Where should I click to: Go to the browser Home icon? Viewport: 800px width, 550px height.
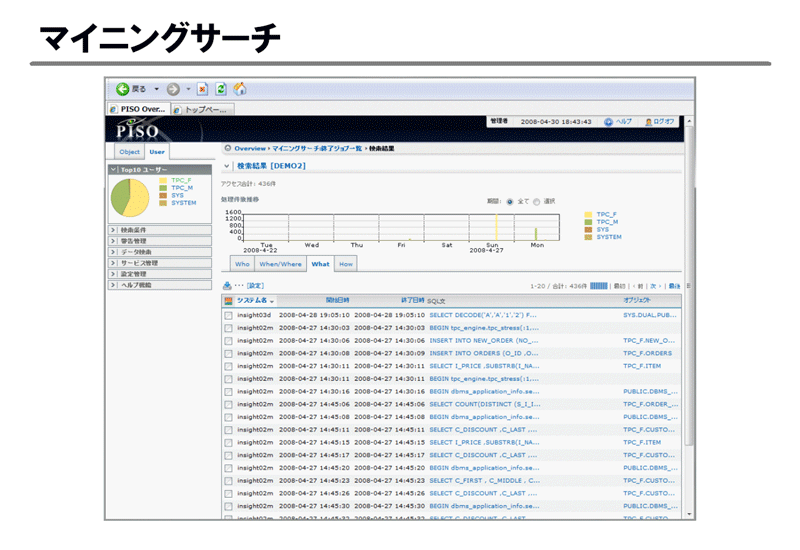[240, 89]
